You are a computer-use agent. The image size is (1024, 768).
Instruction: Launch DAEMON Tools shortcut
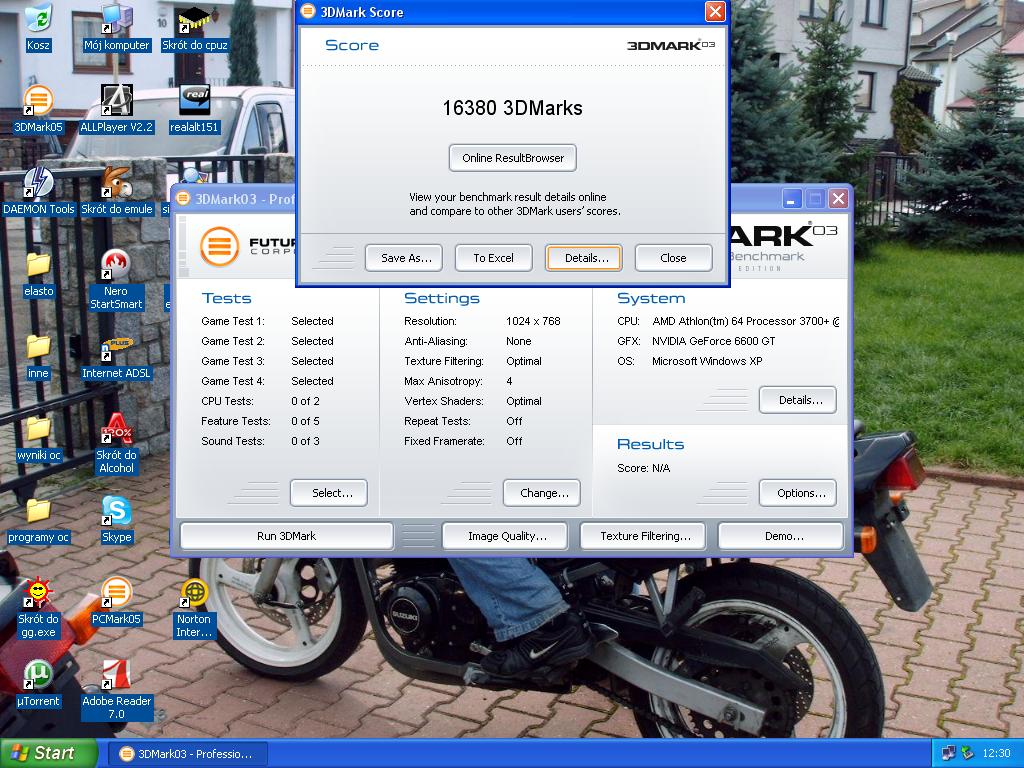[39, 191]
